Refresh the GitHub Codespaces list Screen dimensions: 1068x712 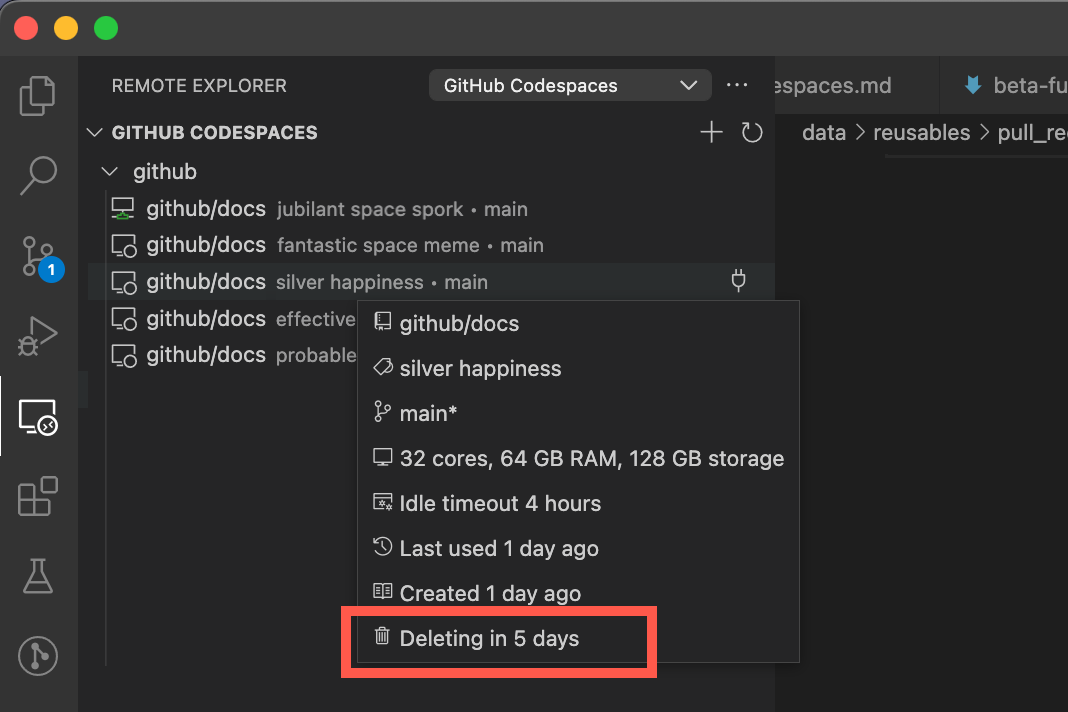pos(751,132)
